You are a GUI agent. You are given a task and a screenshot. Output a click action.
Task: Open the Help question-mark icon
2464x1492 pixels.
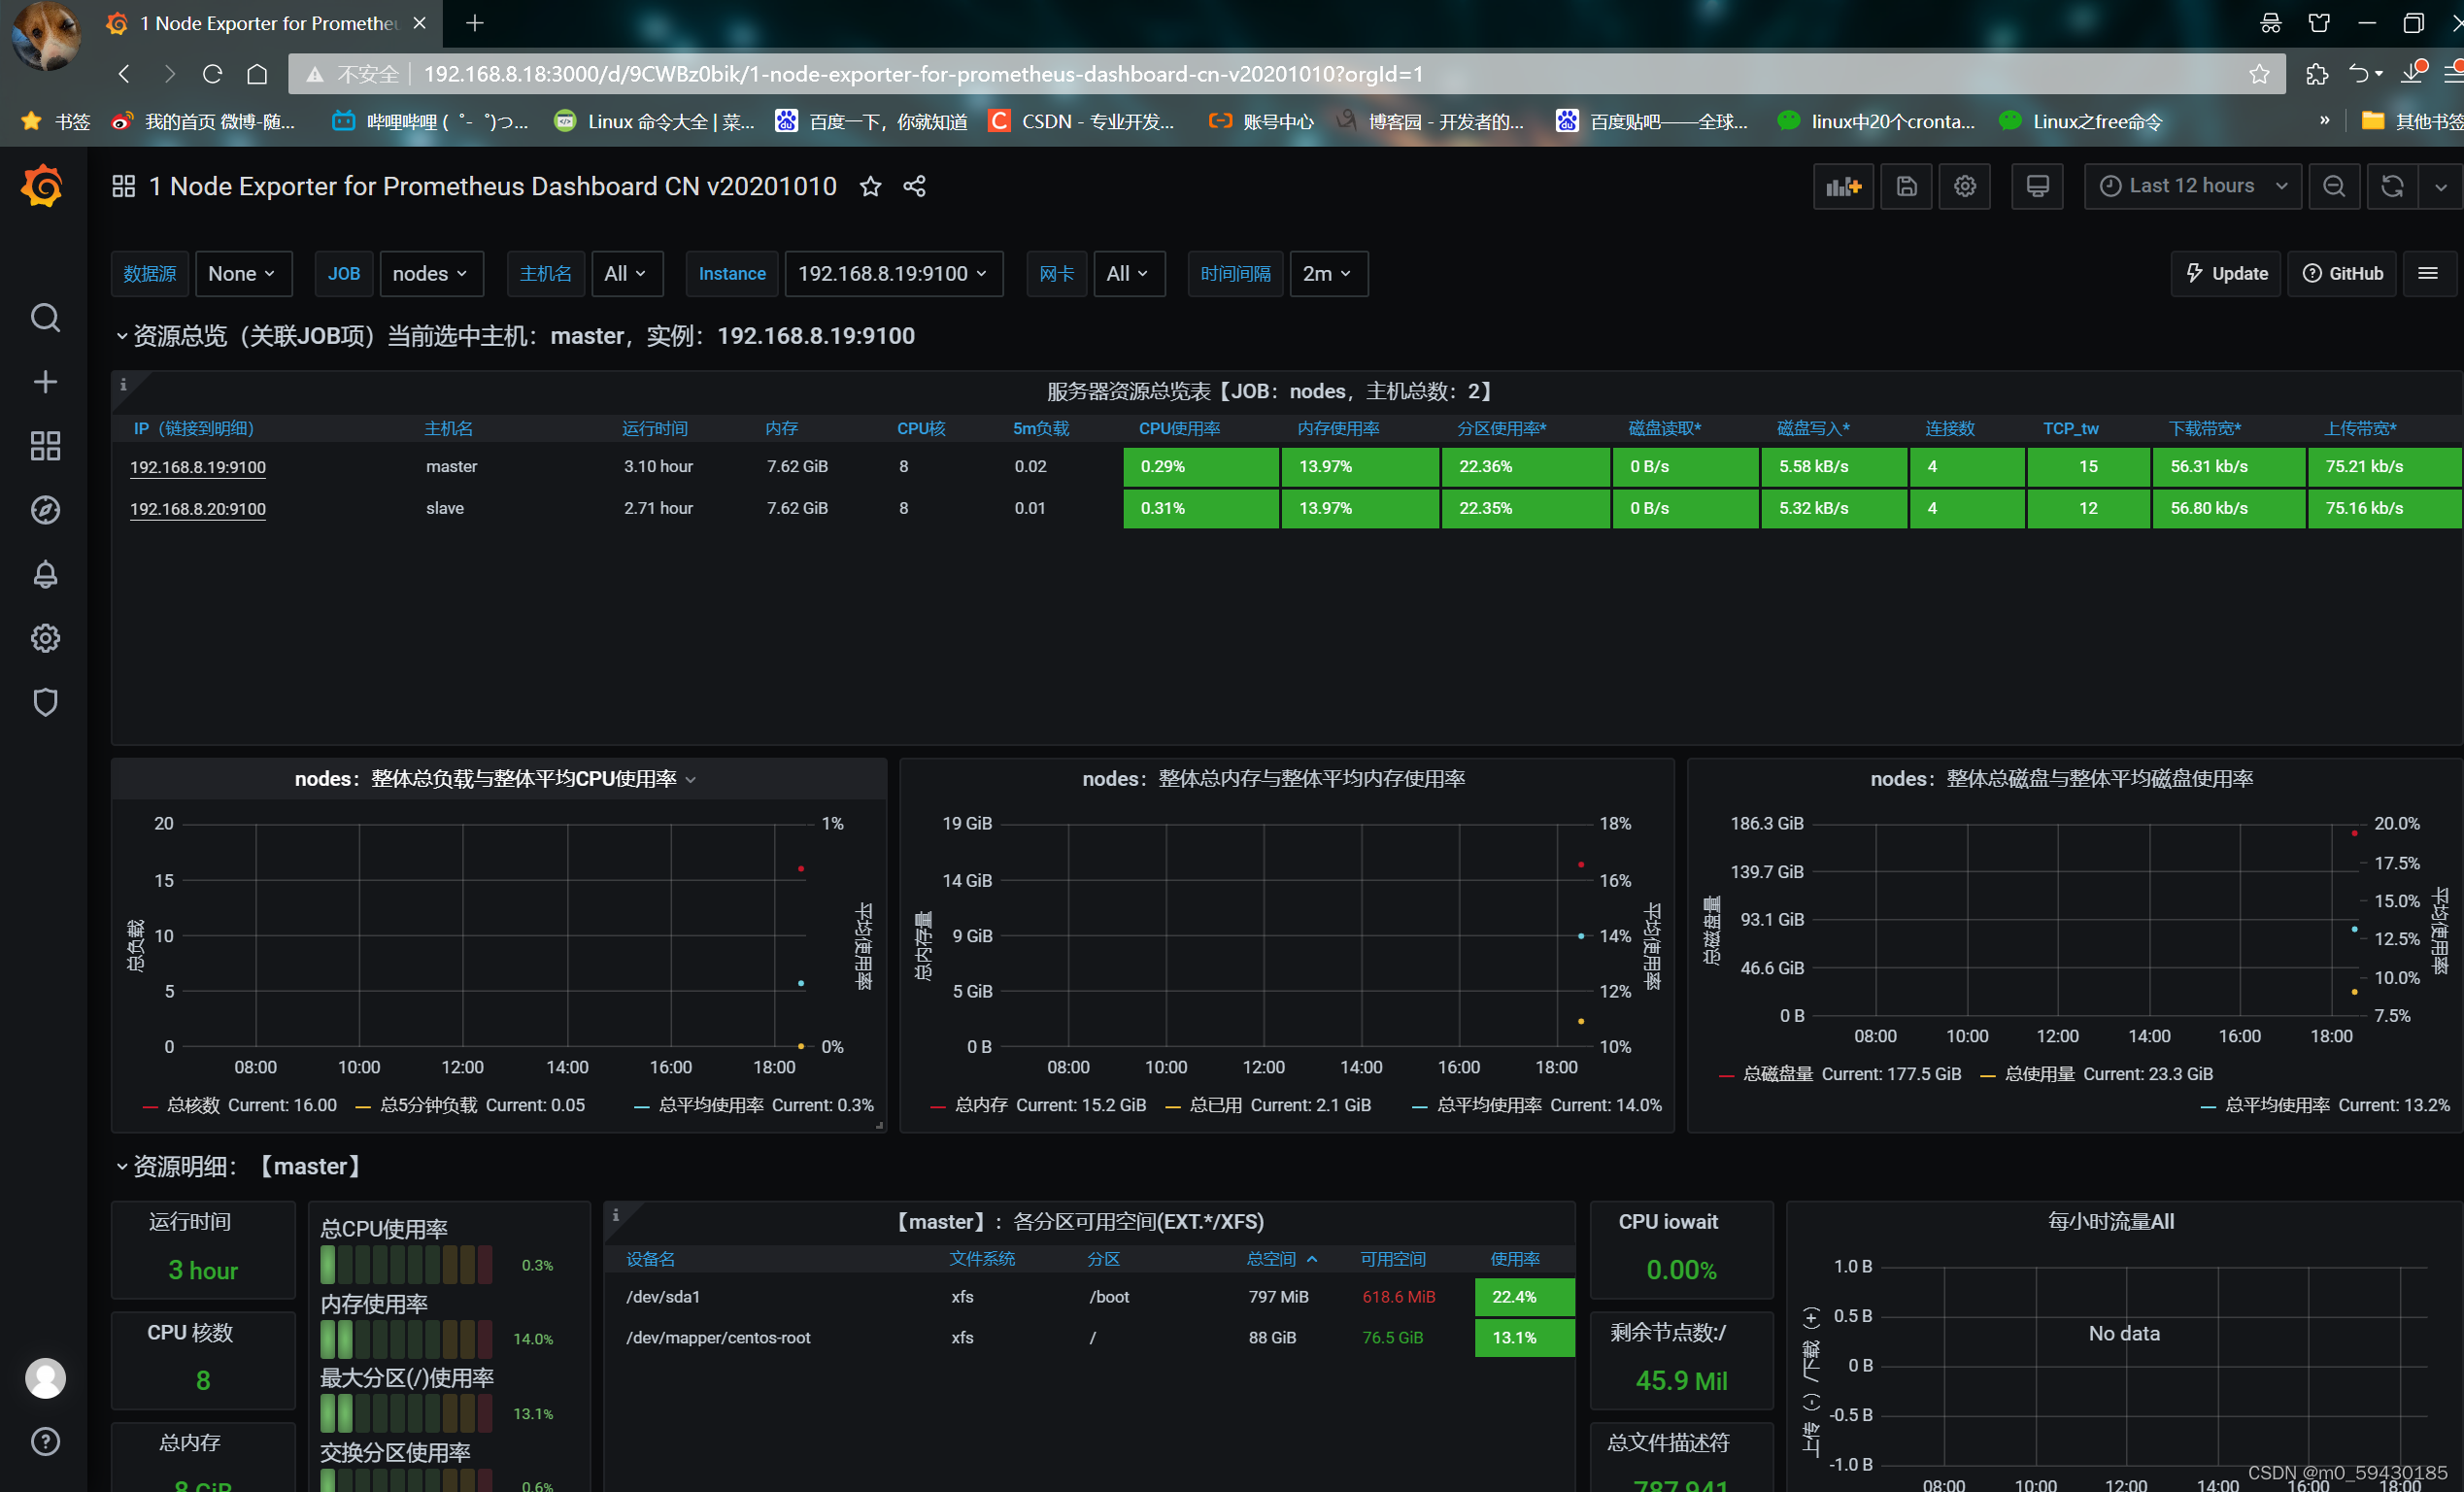tap(45, 1441)
